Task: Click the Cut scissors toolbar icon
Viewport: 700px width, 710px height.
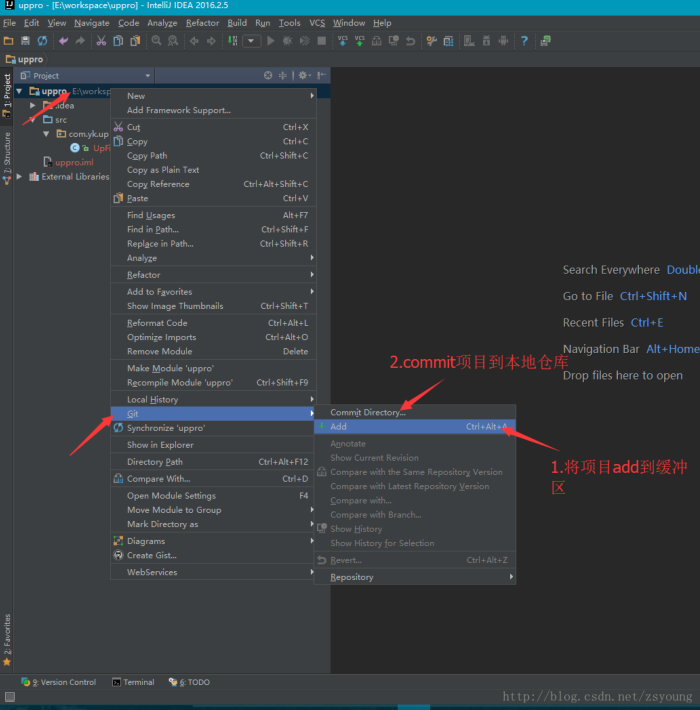Action: click(x=101, y=41)
